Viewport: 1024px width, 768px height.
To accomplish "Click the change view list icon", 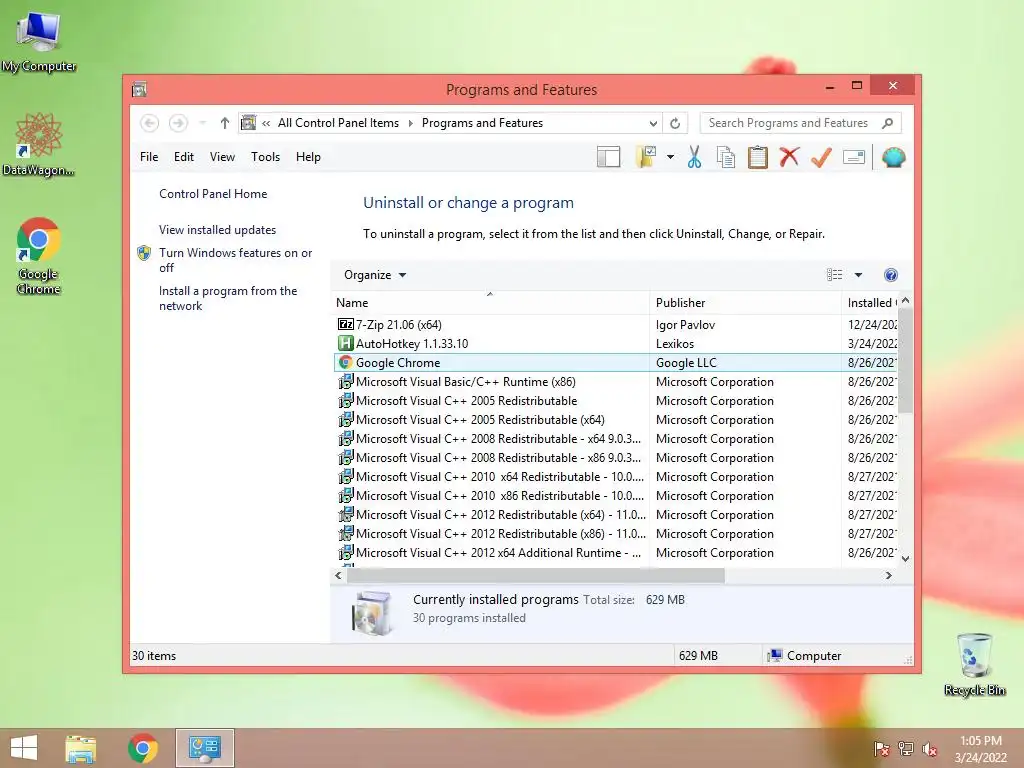I will click(835, 275).
